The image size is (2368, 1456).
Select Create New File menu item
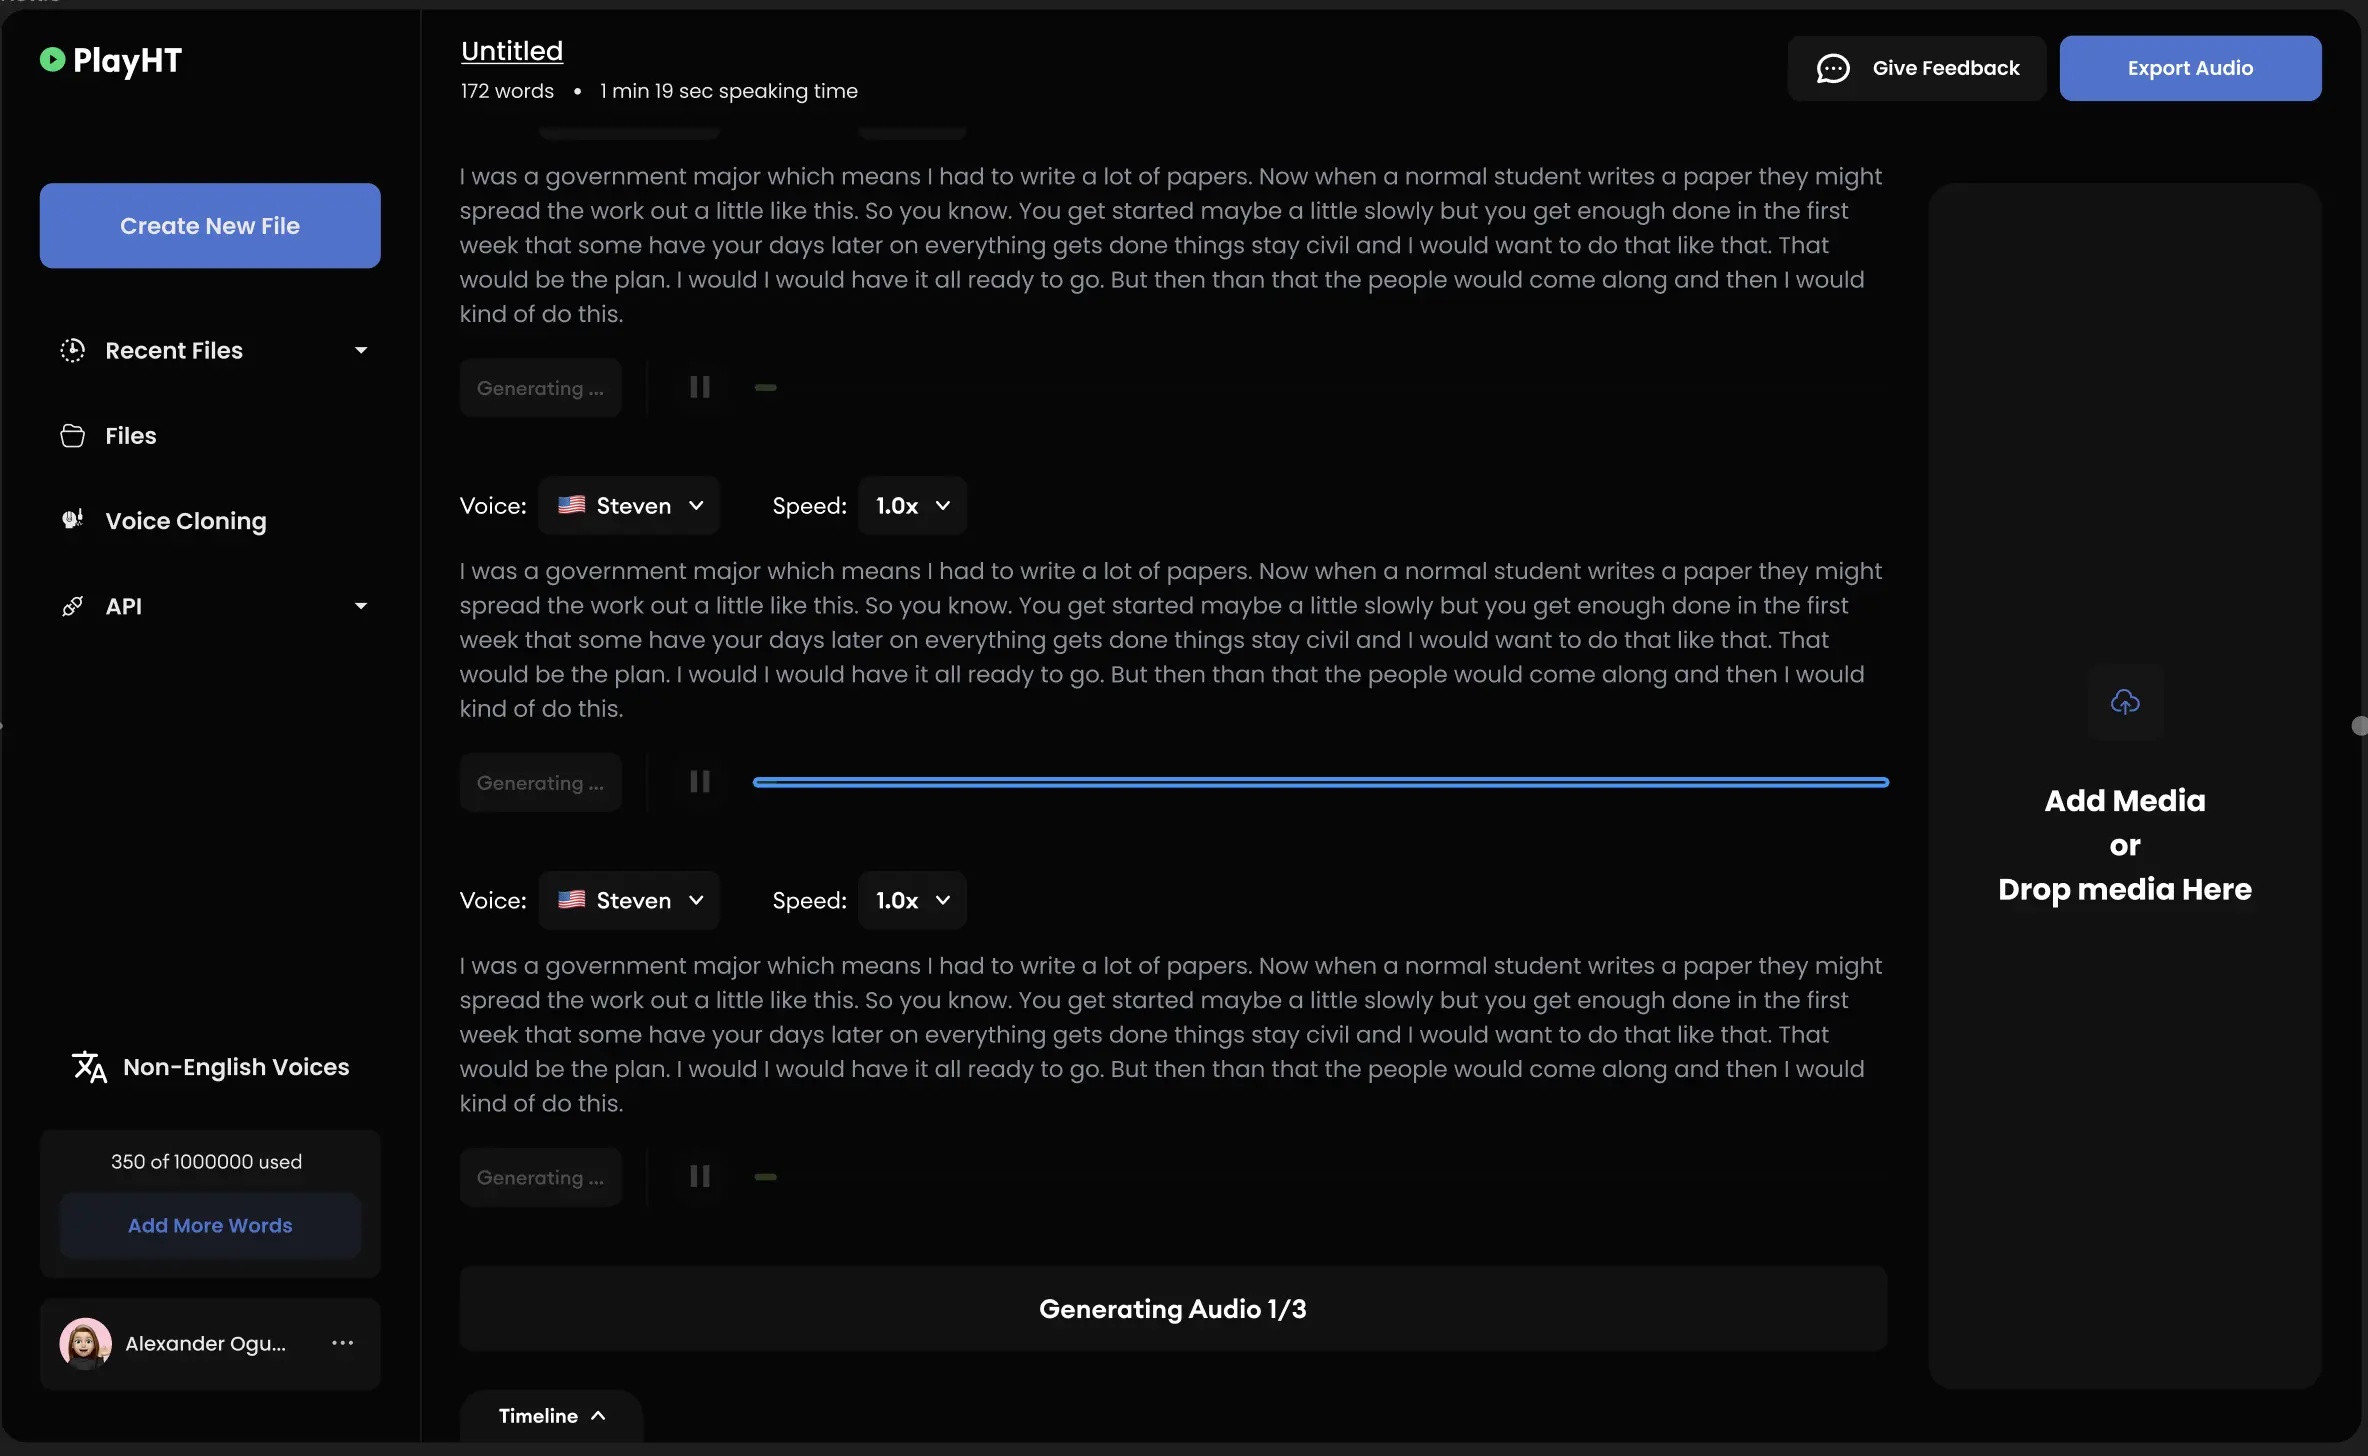click(208, 225)
